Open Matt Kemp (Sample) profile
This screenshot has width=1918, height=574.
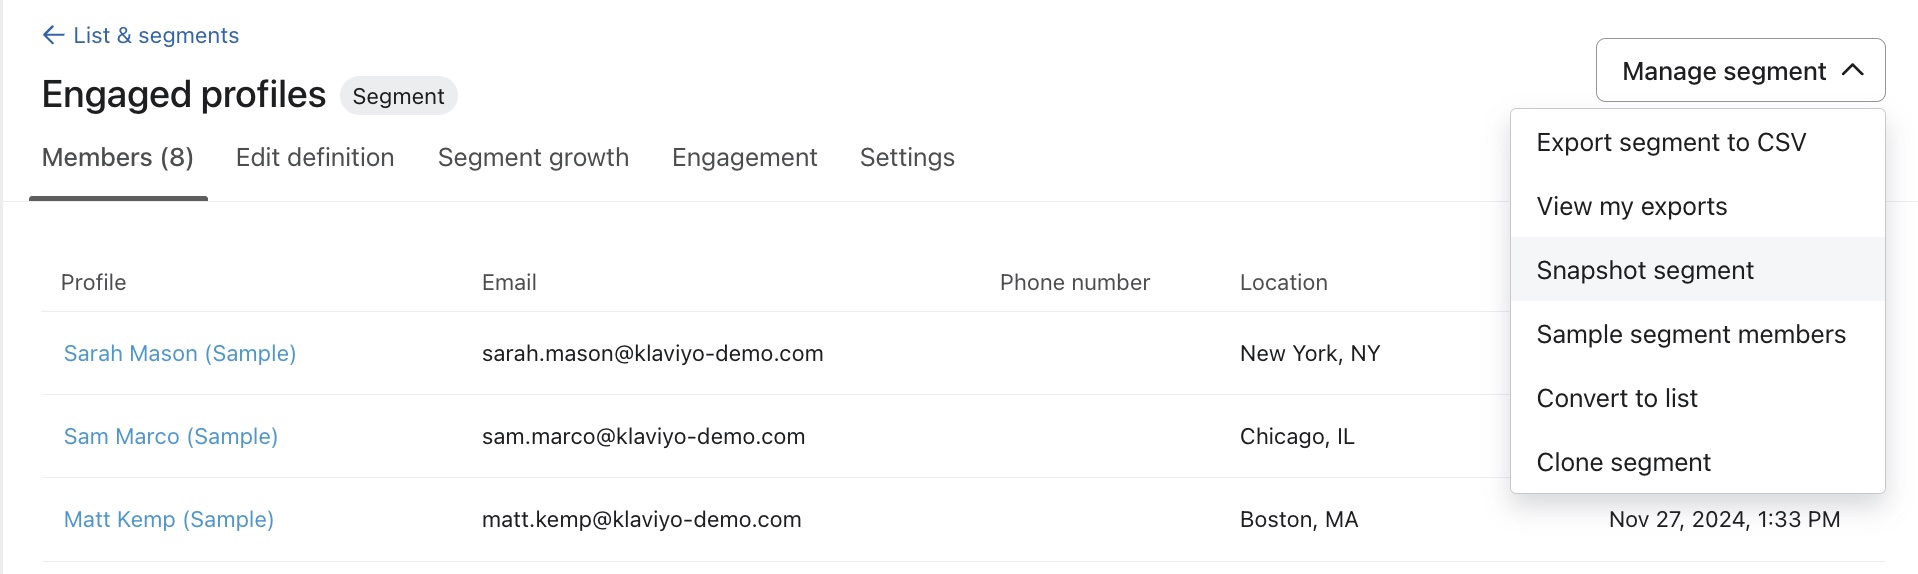tap(169, 520)
